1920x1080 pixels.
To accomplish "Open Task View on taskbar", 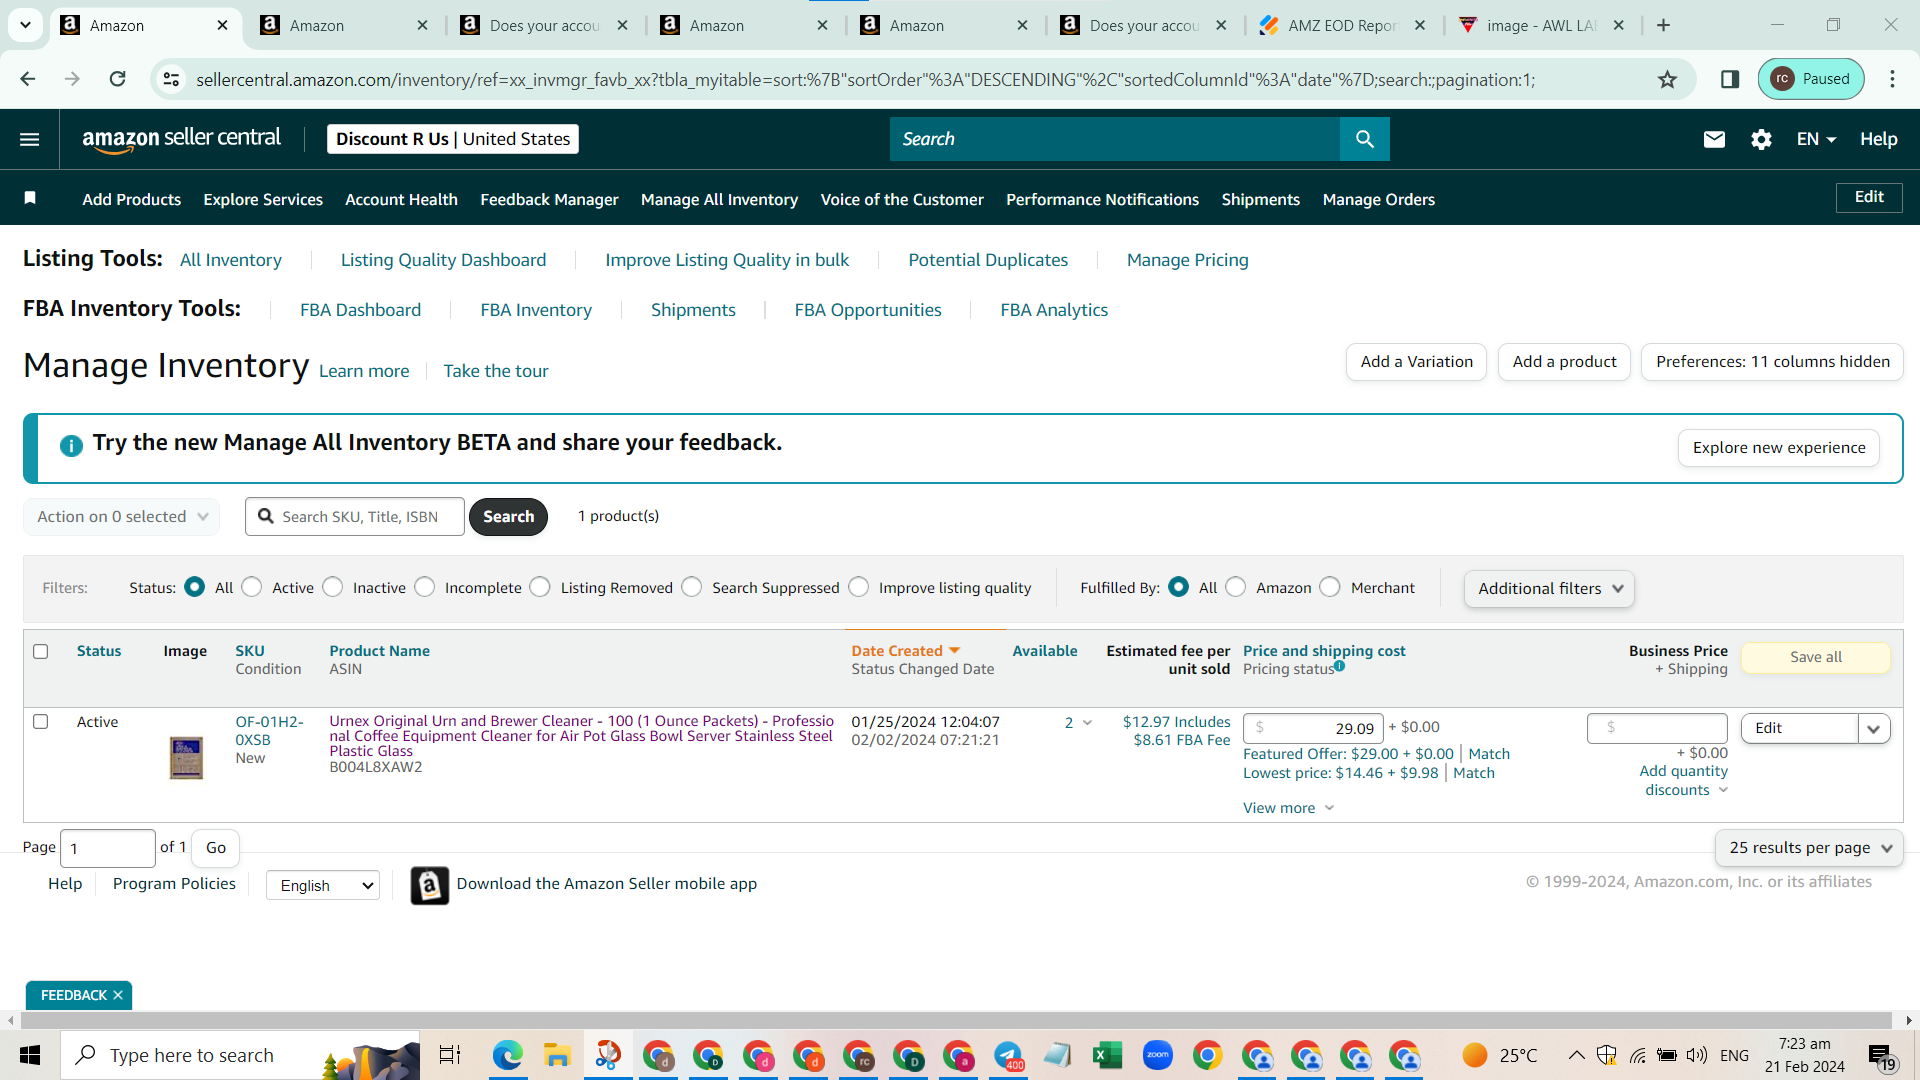I will [450, 1055].
